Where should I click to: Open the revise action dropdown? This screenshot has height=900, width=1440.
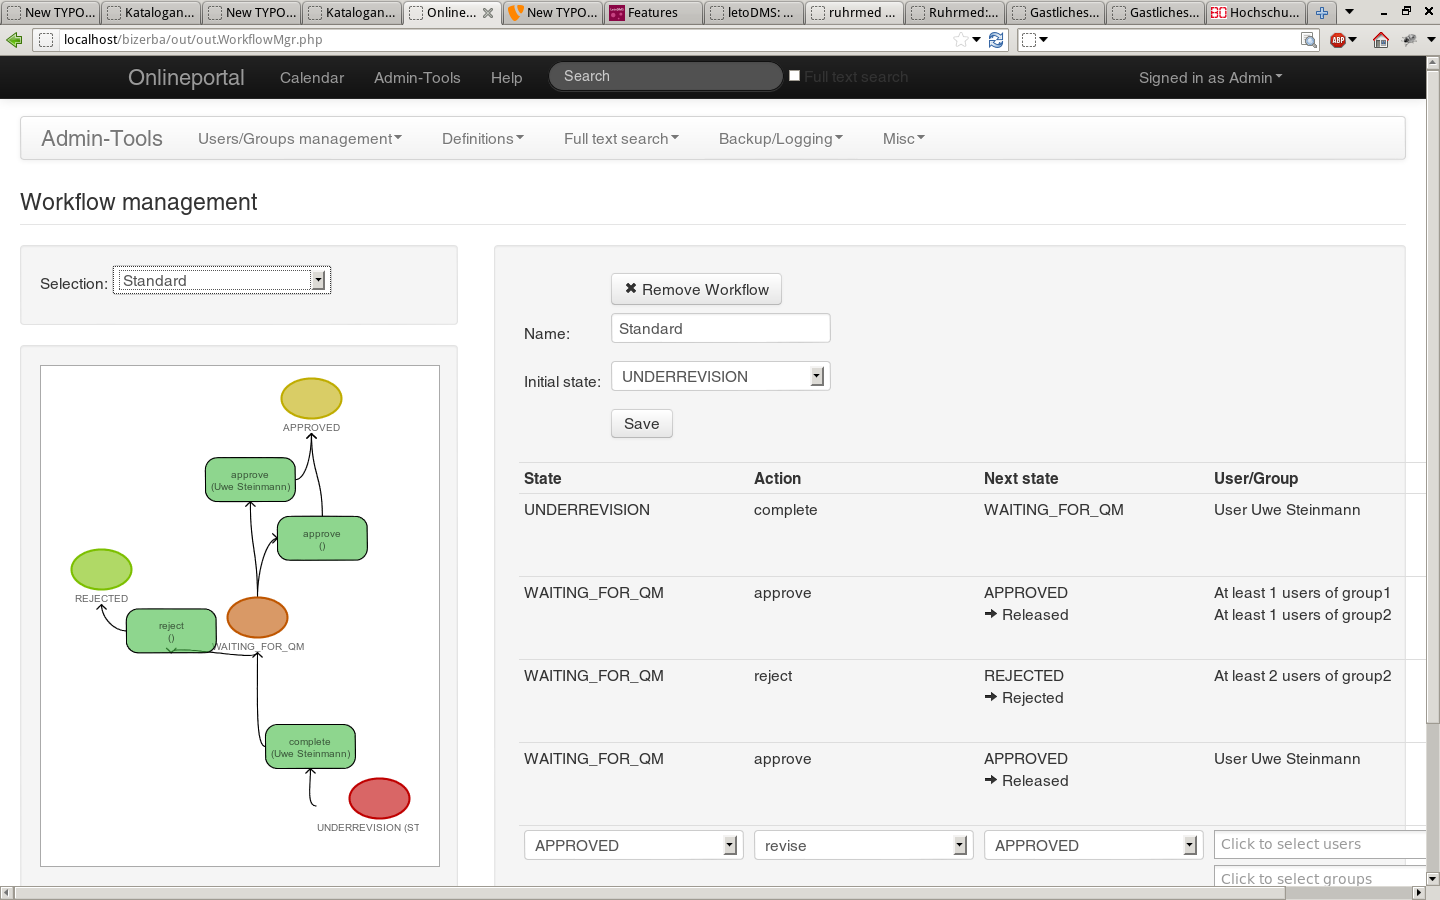pyautogui.click(x=863, y=846)
